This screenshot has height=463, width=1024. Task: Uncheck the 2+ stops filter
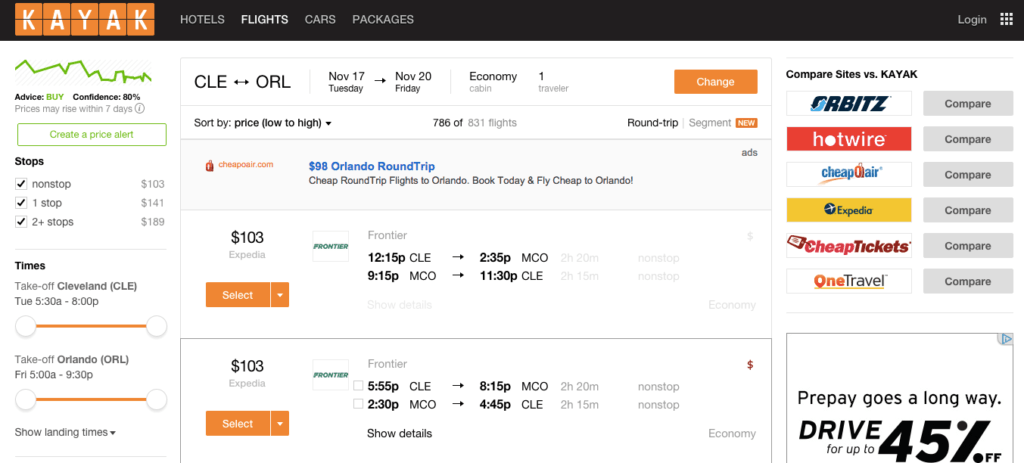coord(22,222)
